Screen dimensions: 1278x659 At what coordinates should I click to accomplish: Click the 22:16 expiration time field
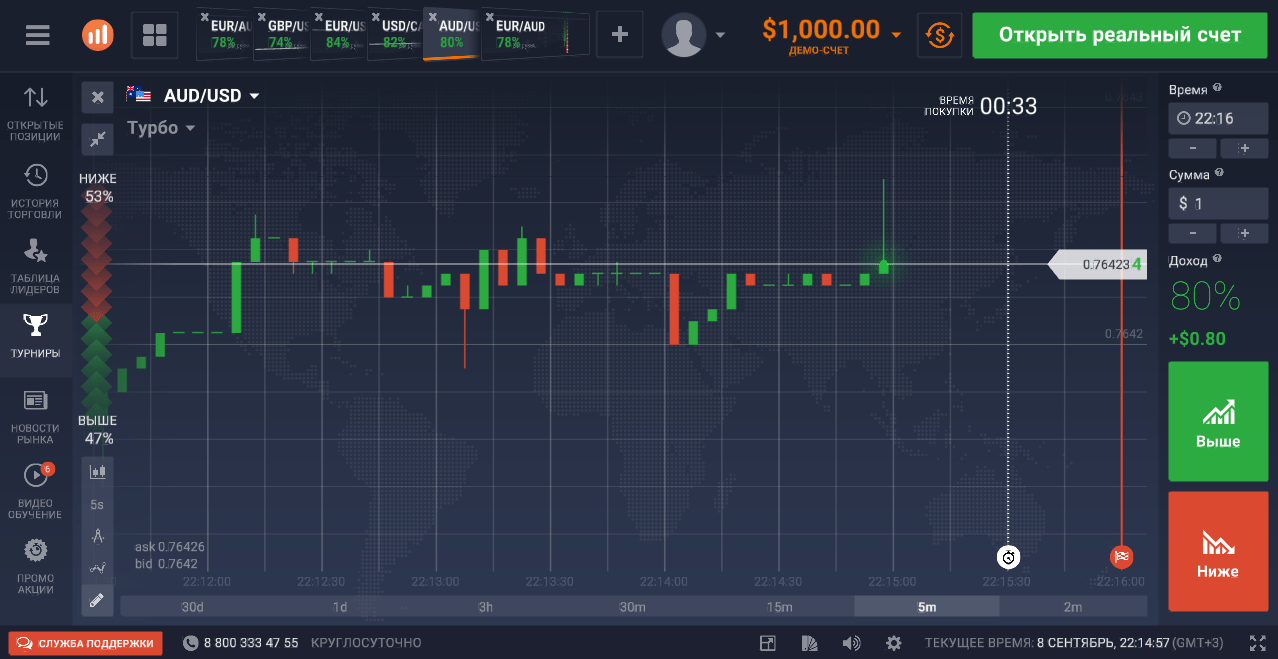1218,118
